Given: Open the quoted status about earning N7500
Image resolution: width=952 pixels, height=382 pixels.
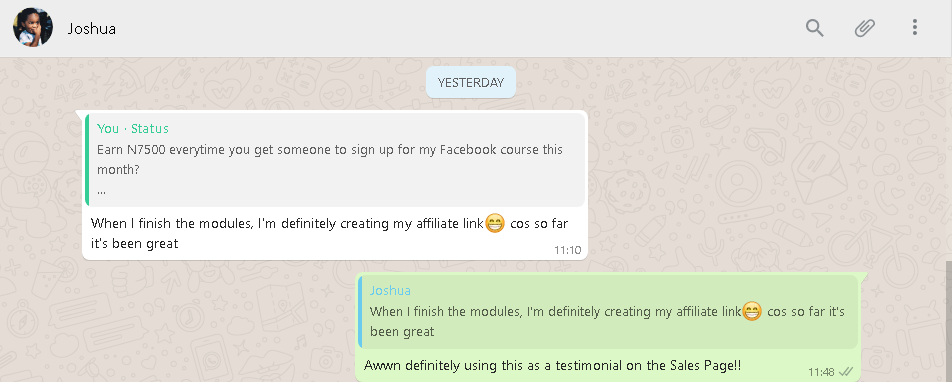Looking at the screenshot, I should (x=335, y=160).
